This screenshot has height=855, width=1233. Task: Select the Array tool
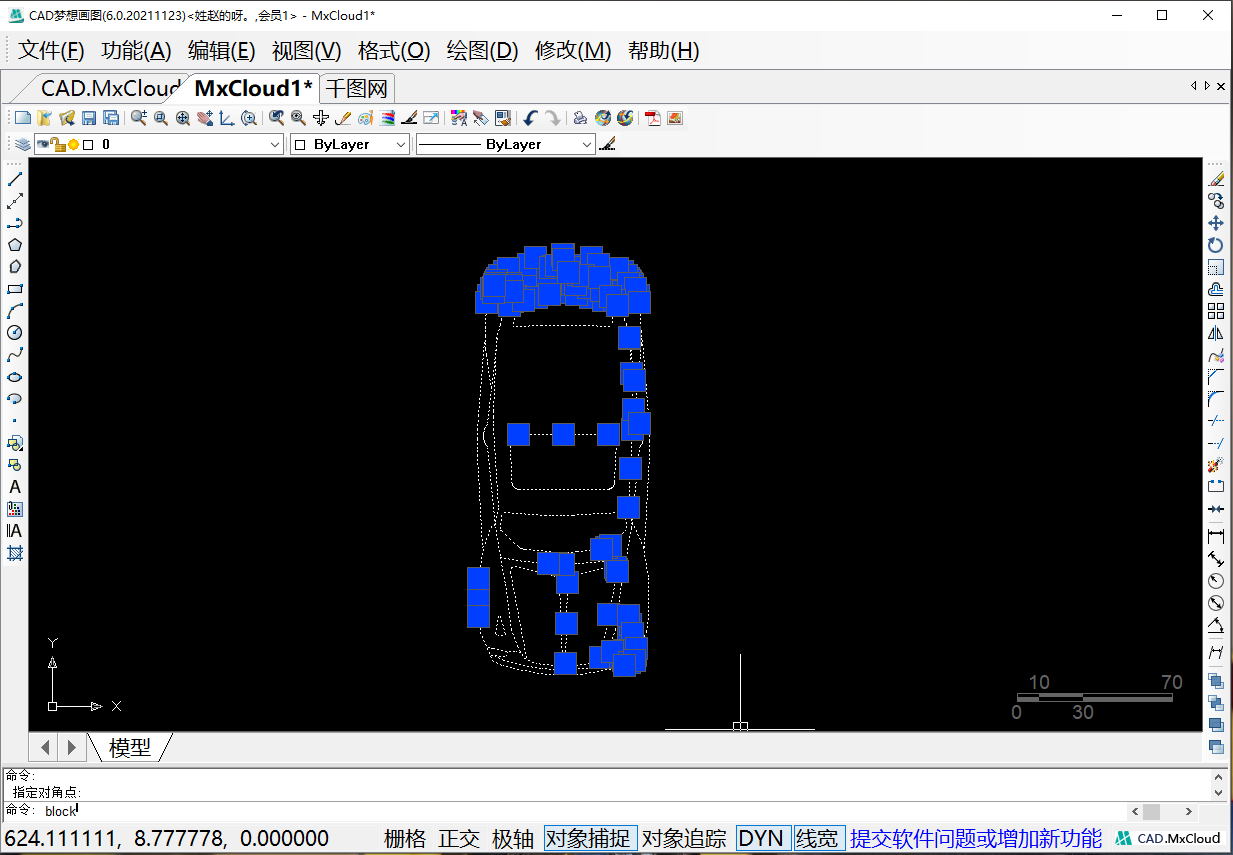(x=1216, y=311)
